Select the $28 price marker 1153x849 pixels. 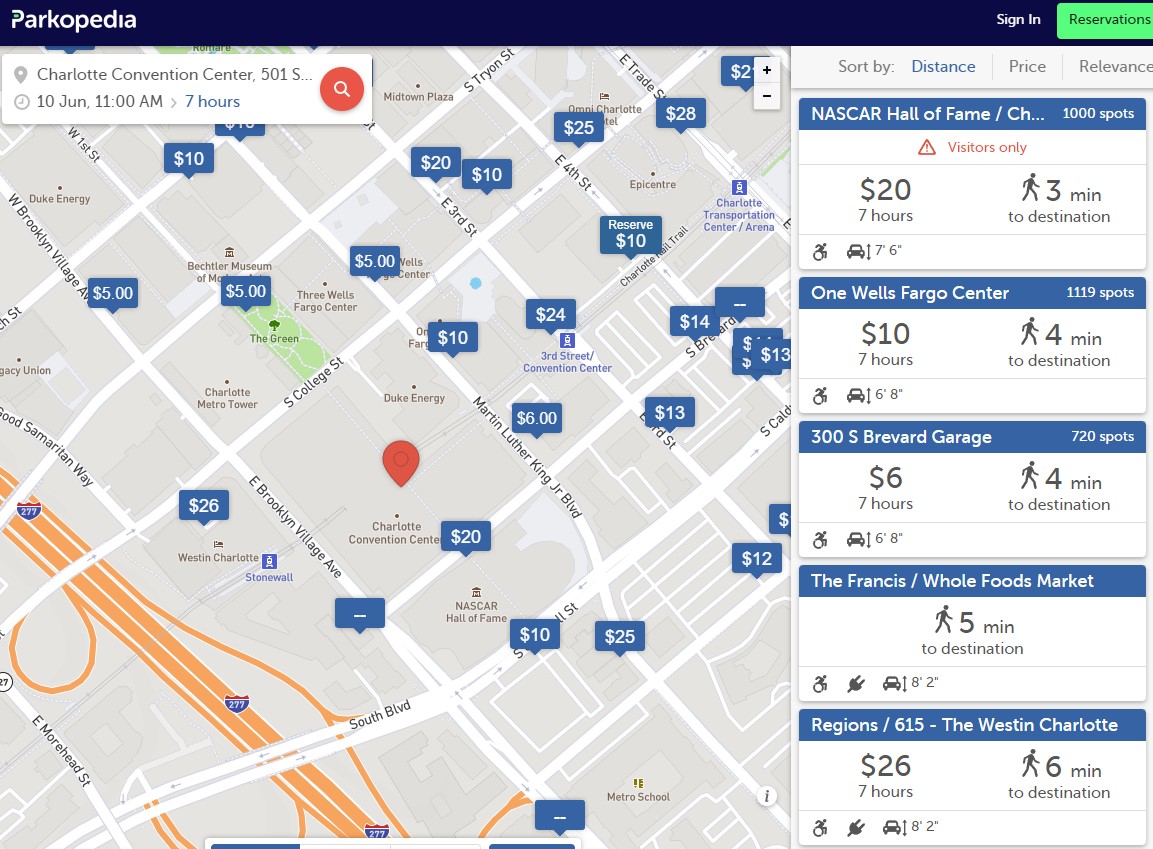coord(681,113)
